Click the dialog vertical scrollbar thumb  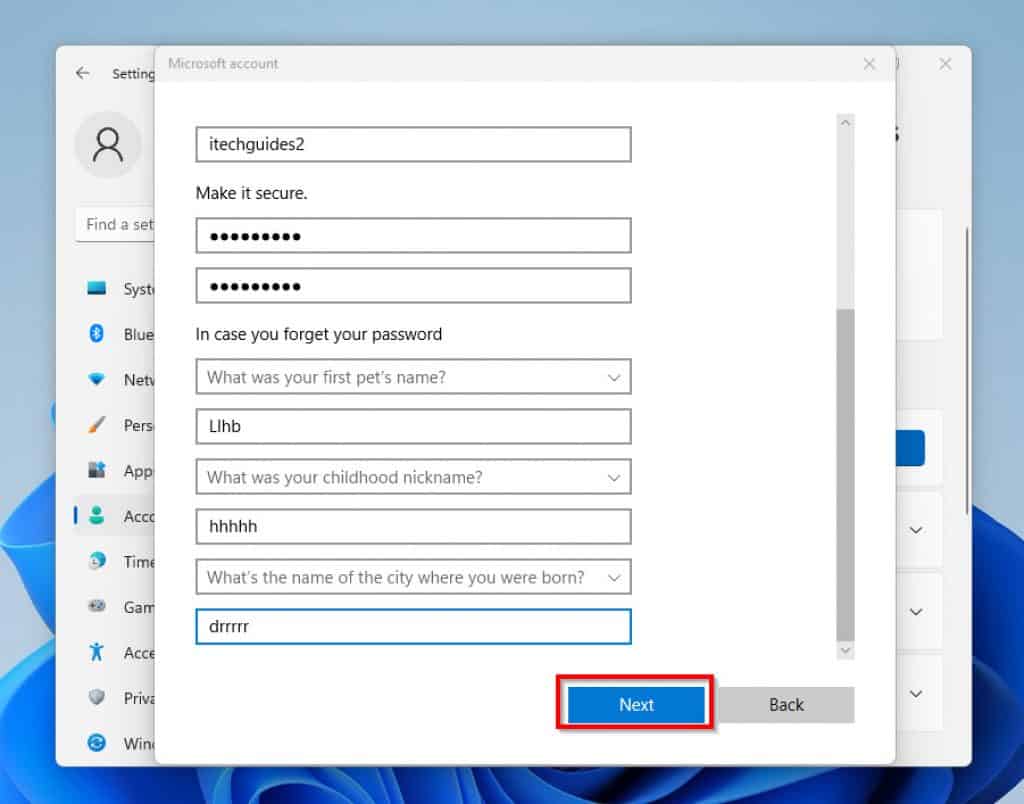(845, 475)
